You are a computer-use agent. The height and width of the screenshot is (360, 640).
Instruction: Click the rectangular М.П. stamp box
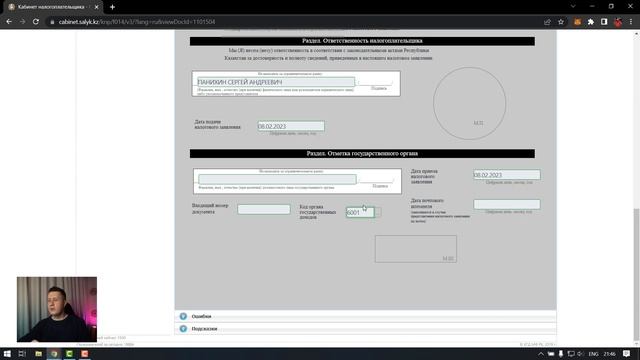pyautogui.click(x=416, y=249)
